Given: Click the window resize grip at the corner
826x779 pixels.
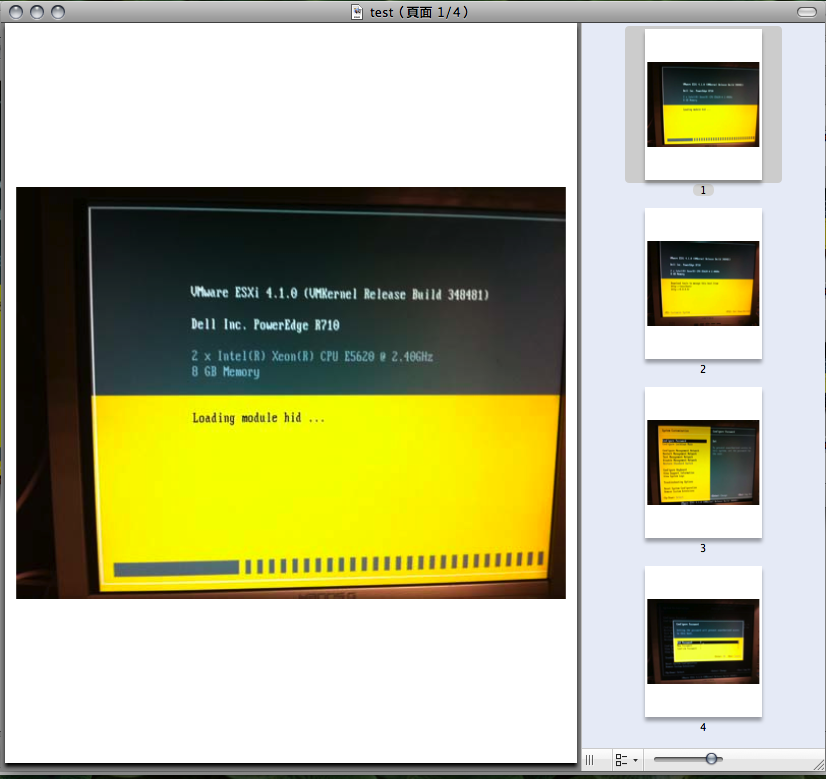Looking at the screenshot, I should [x=818, y=765].
